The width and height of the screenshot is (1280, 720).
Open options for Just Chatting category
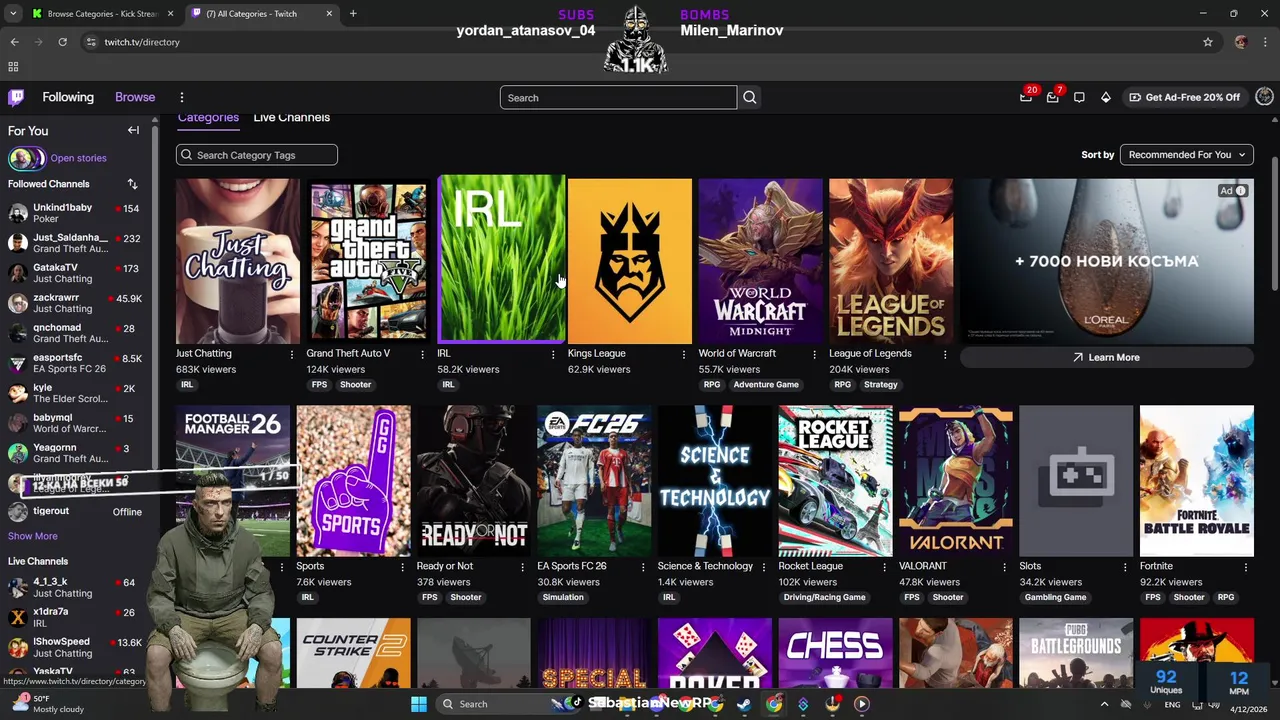(292, 354)
